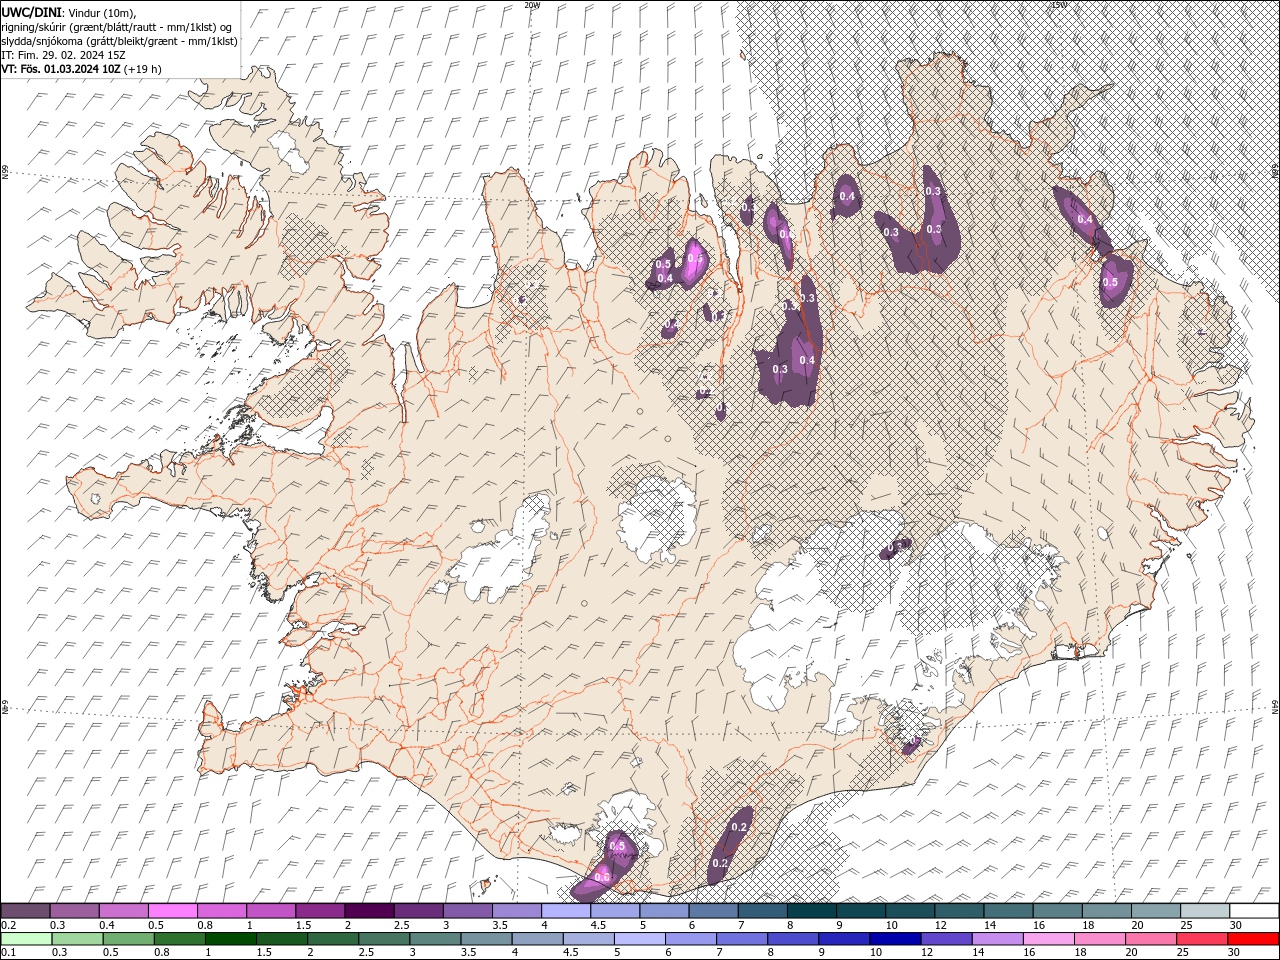Pick the 2.5 swatch in upper snow scale

coord(417,911)
